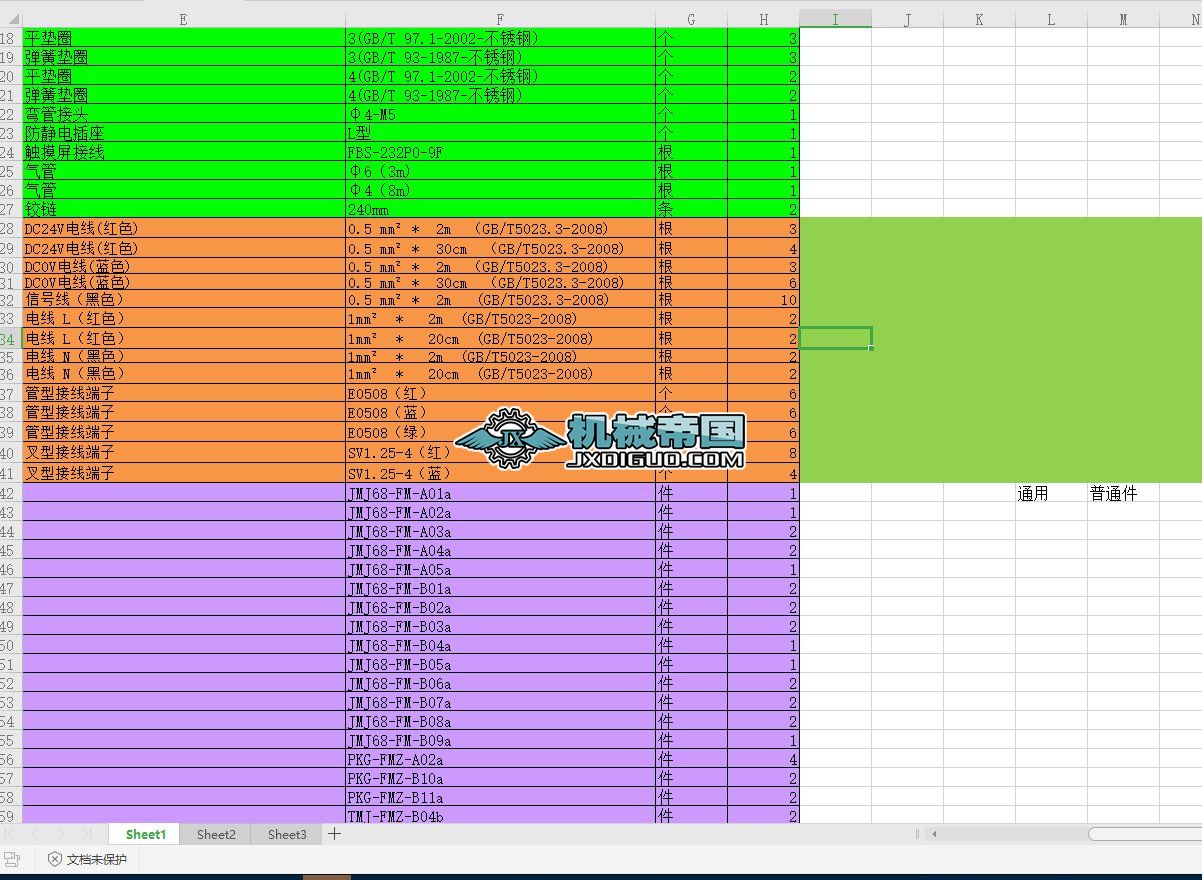Click the 通用 cell in column L
Viewport: 1202px width, 880px height.
(x=1051, y=493)
